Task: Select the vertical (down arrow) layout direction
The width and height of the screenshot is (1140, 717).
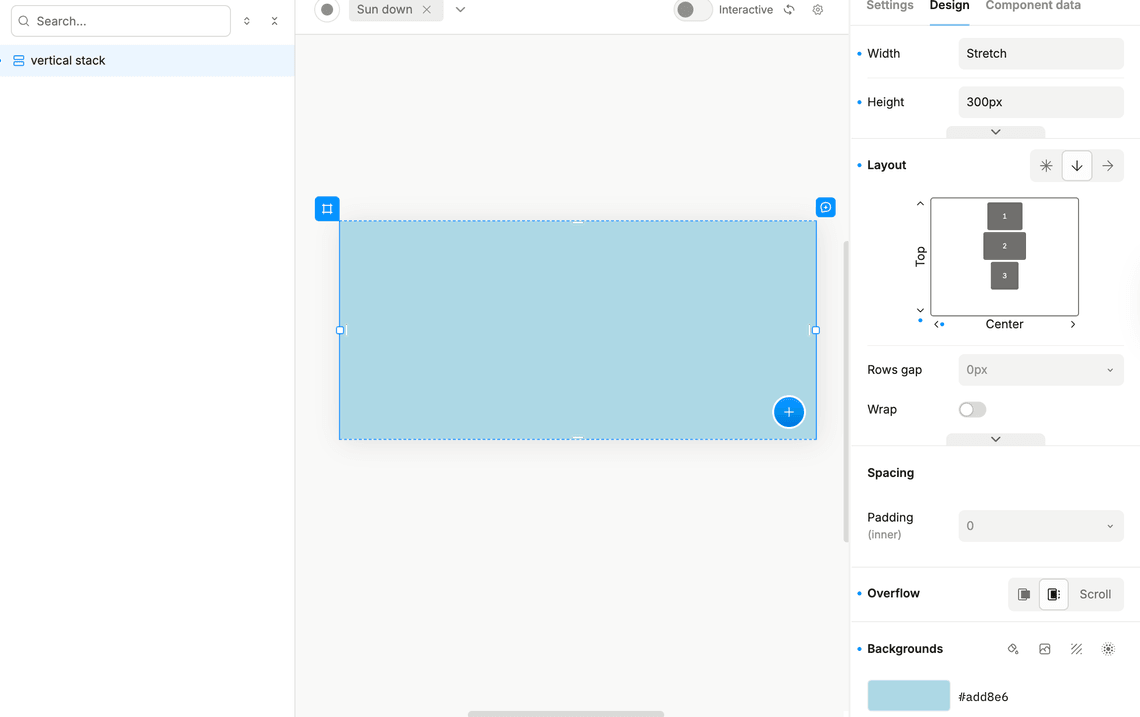Action: click(1076, 166)
